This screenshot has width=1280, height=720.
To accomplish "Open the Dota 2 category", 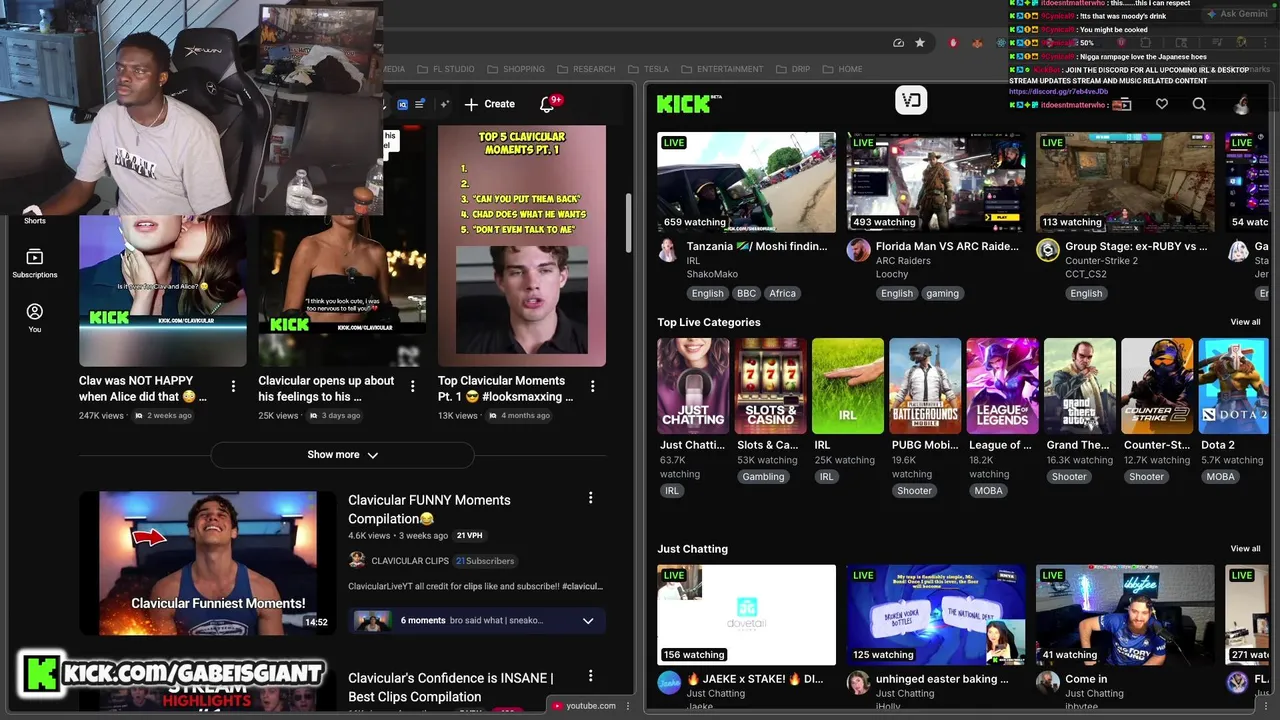I will (1234, 386).
